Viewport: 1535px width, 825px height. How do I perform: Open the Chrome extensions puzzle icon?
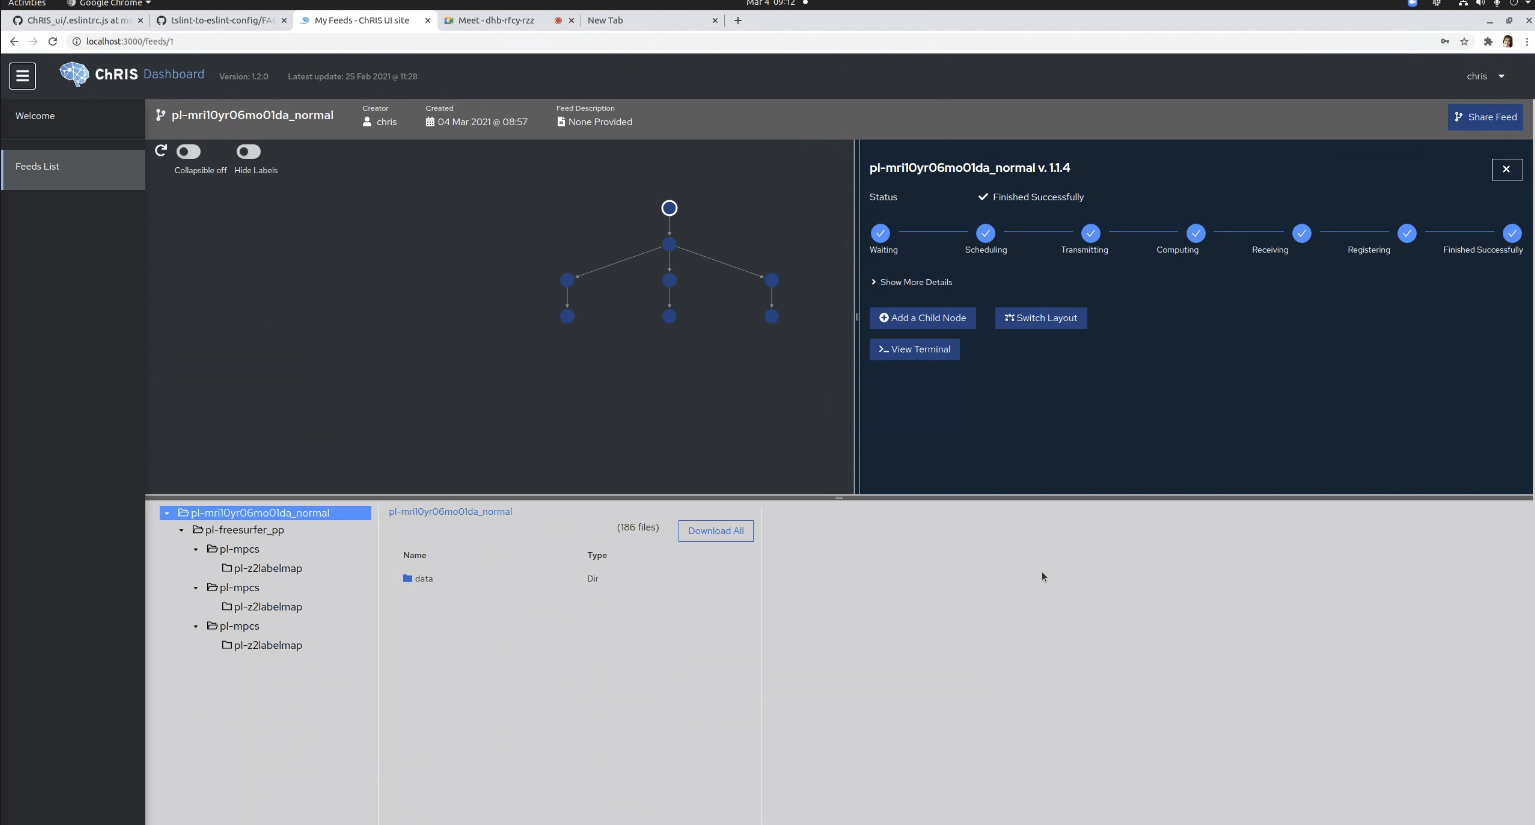tap(1488, 41)
